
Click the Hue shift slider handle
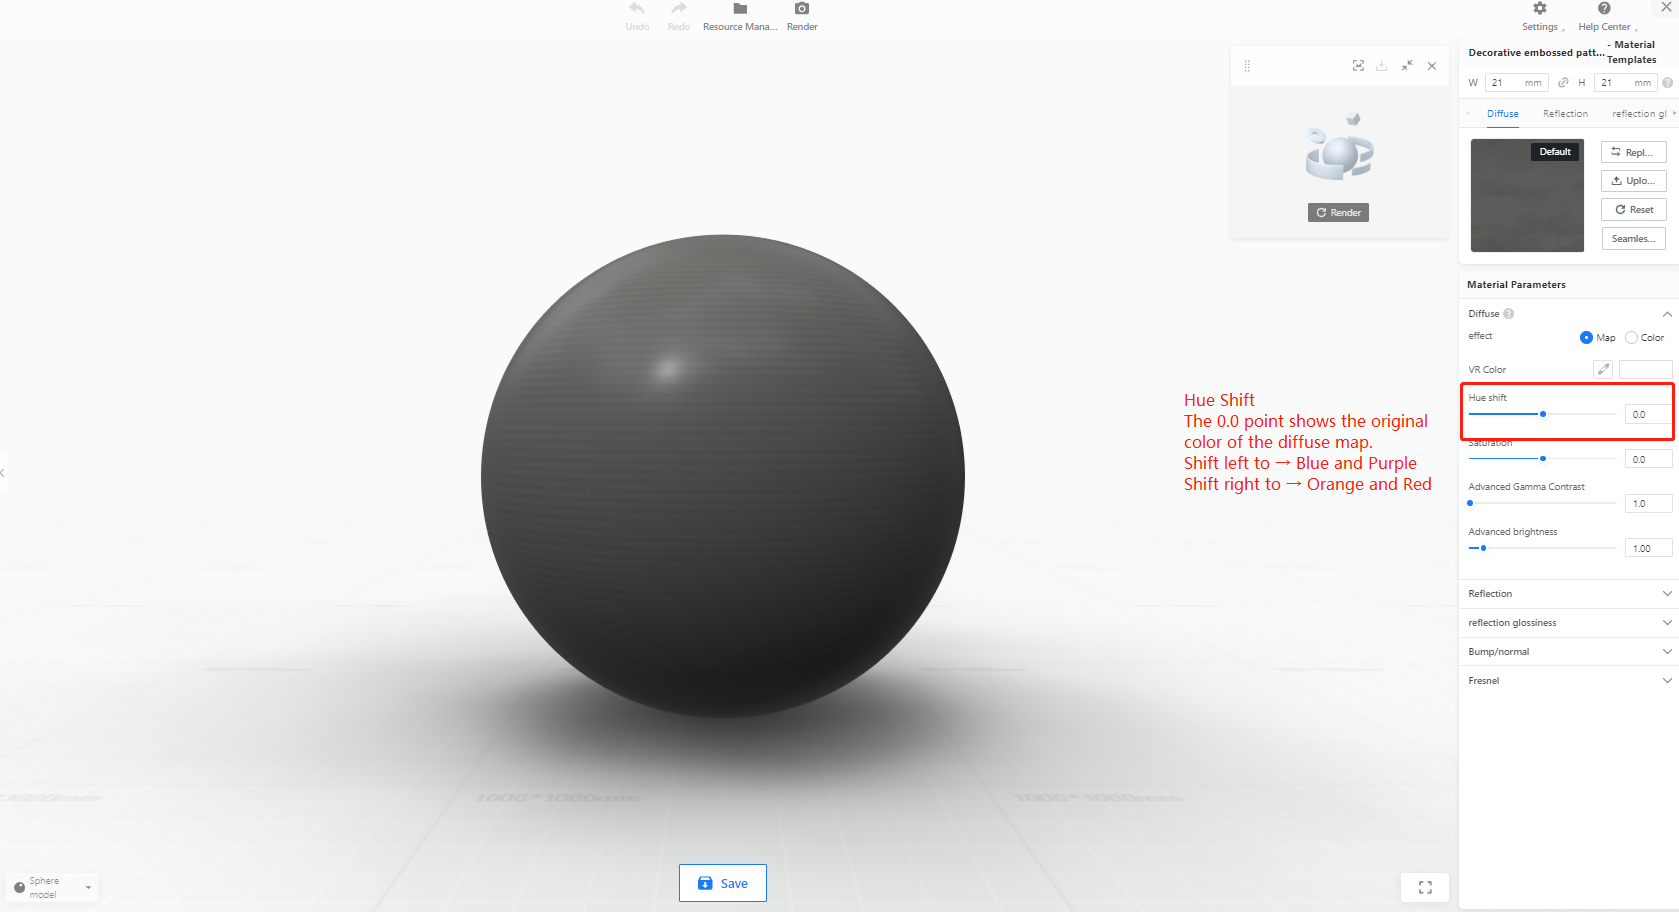pos(1543,414)
